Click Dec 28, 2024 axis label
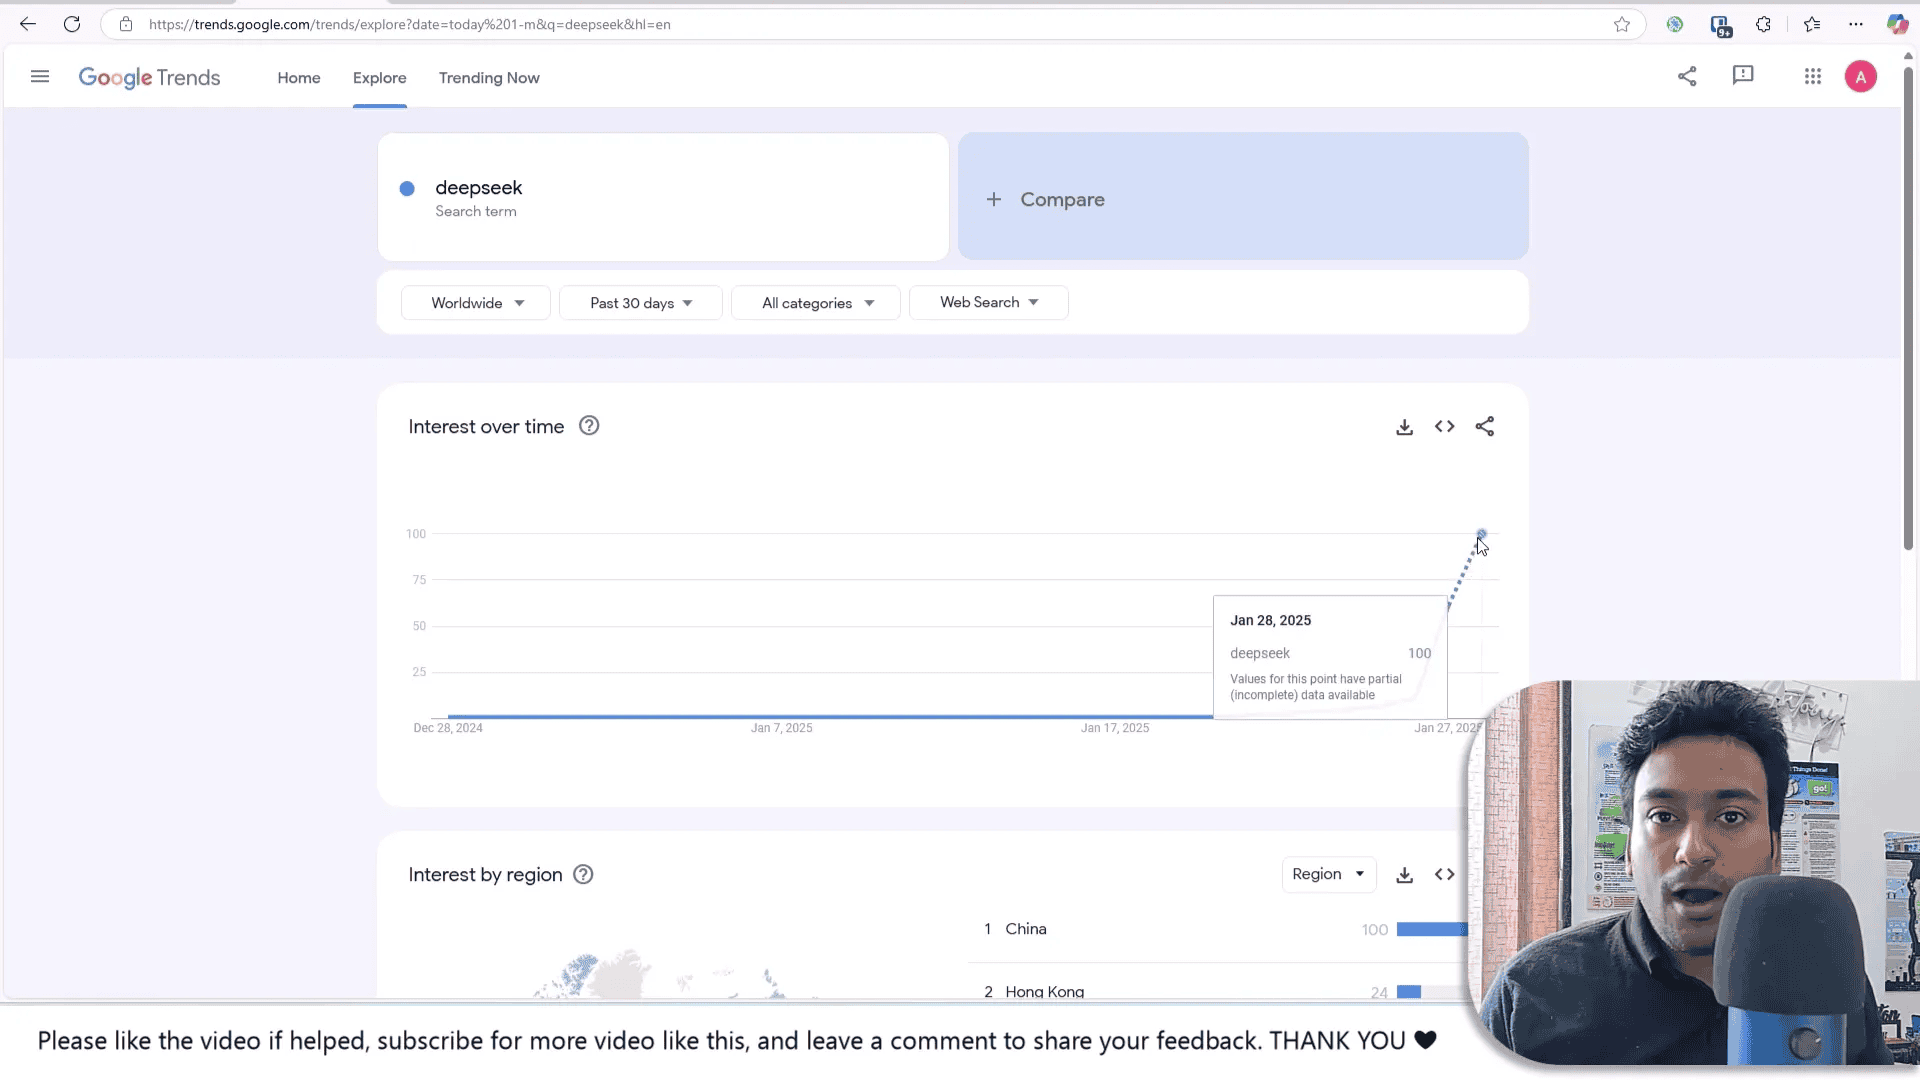Screen dimensions: 1920x1080 coord(448,728)
